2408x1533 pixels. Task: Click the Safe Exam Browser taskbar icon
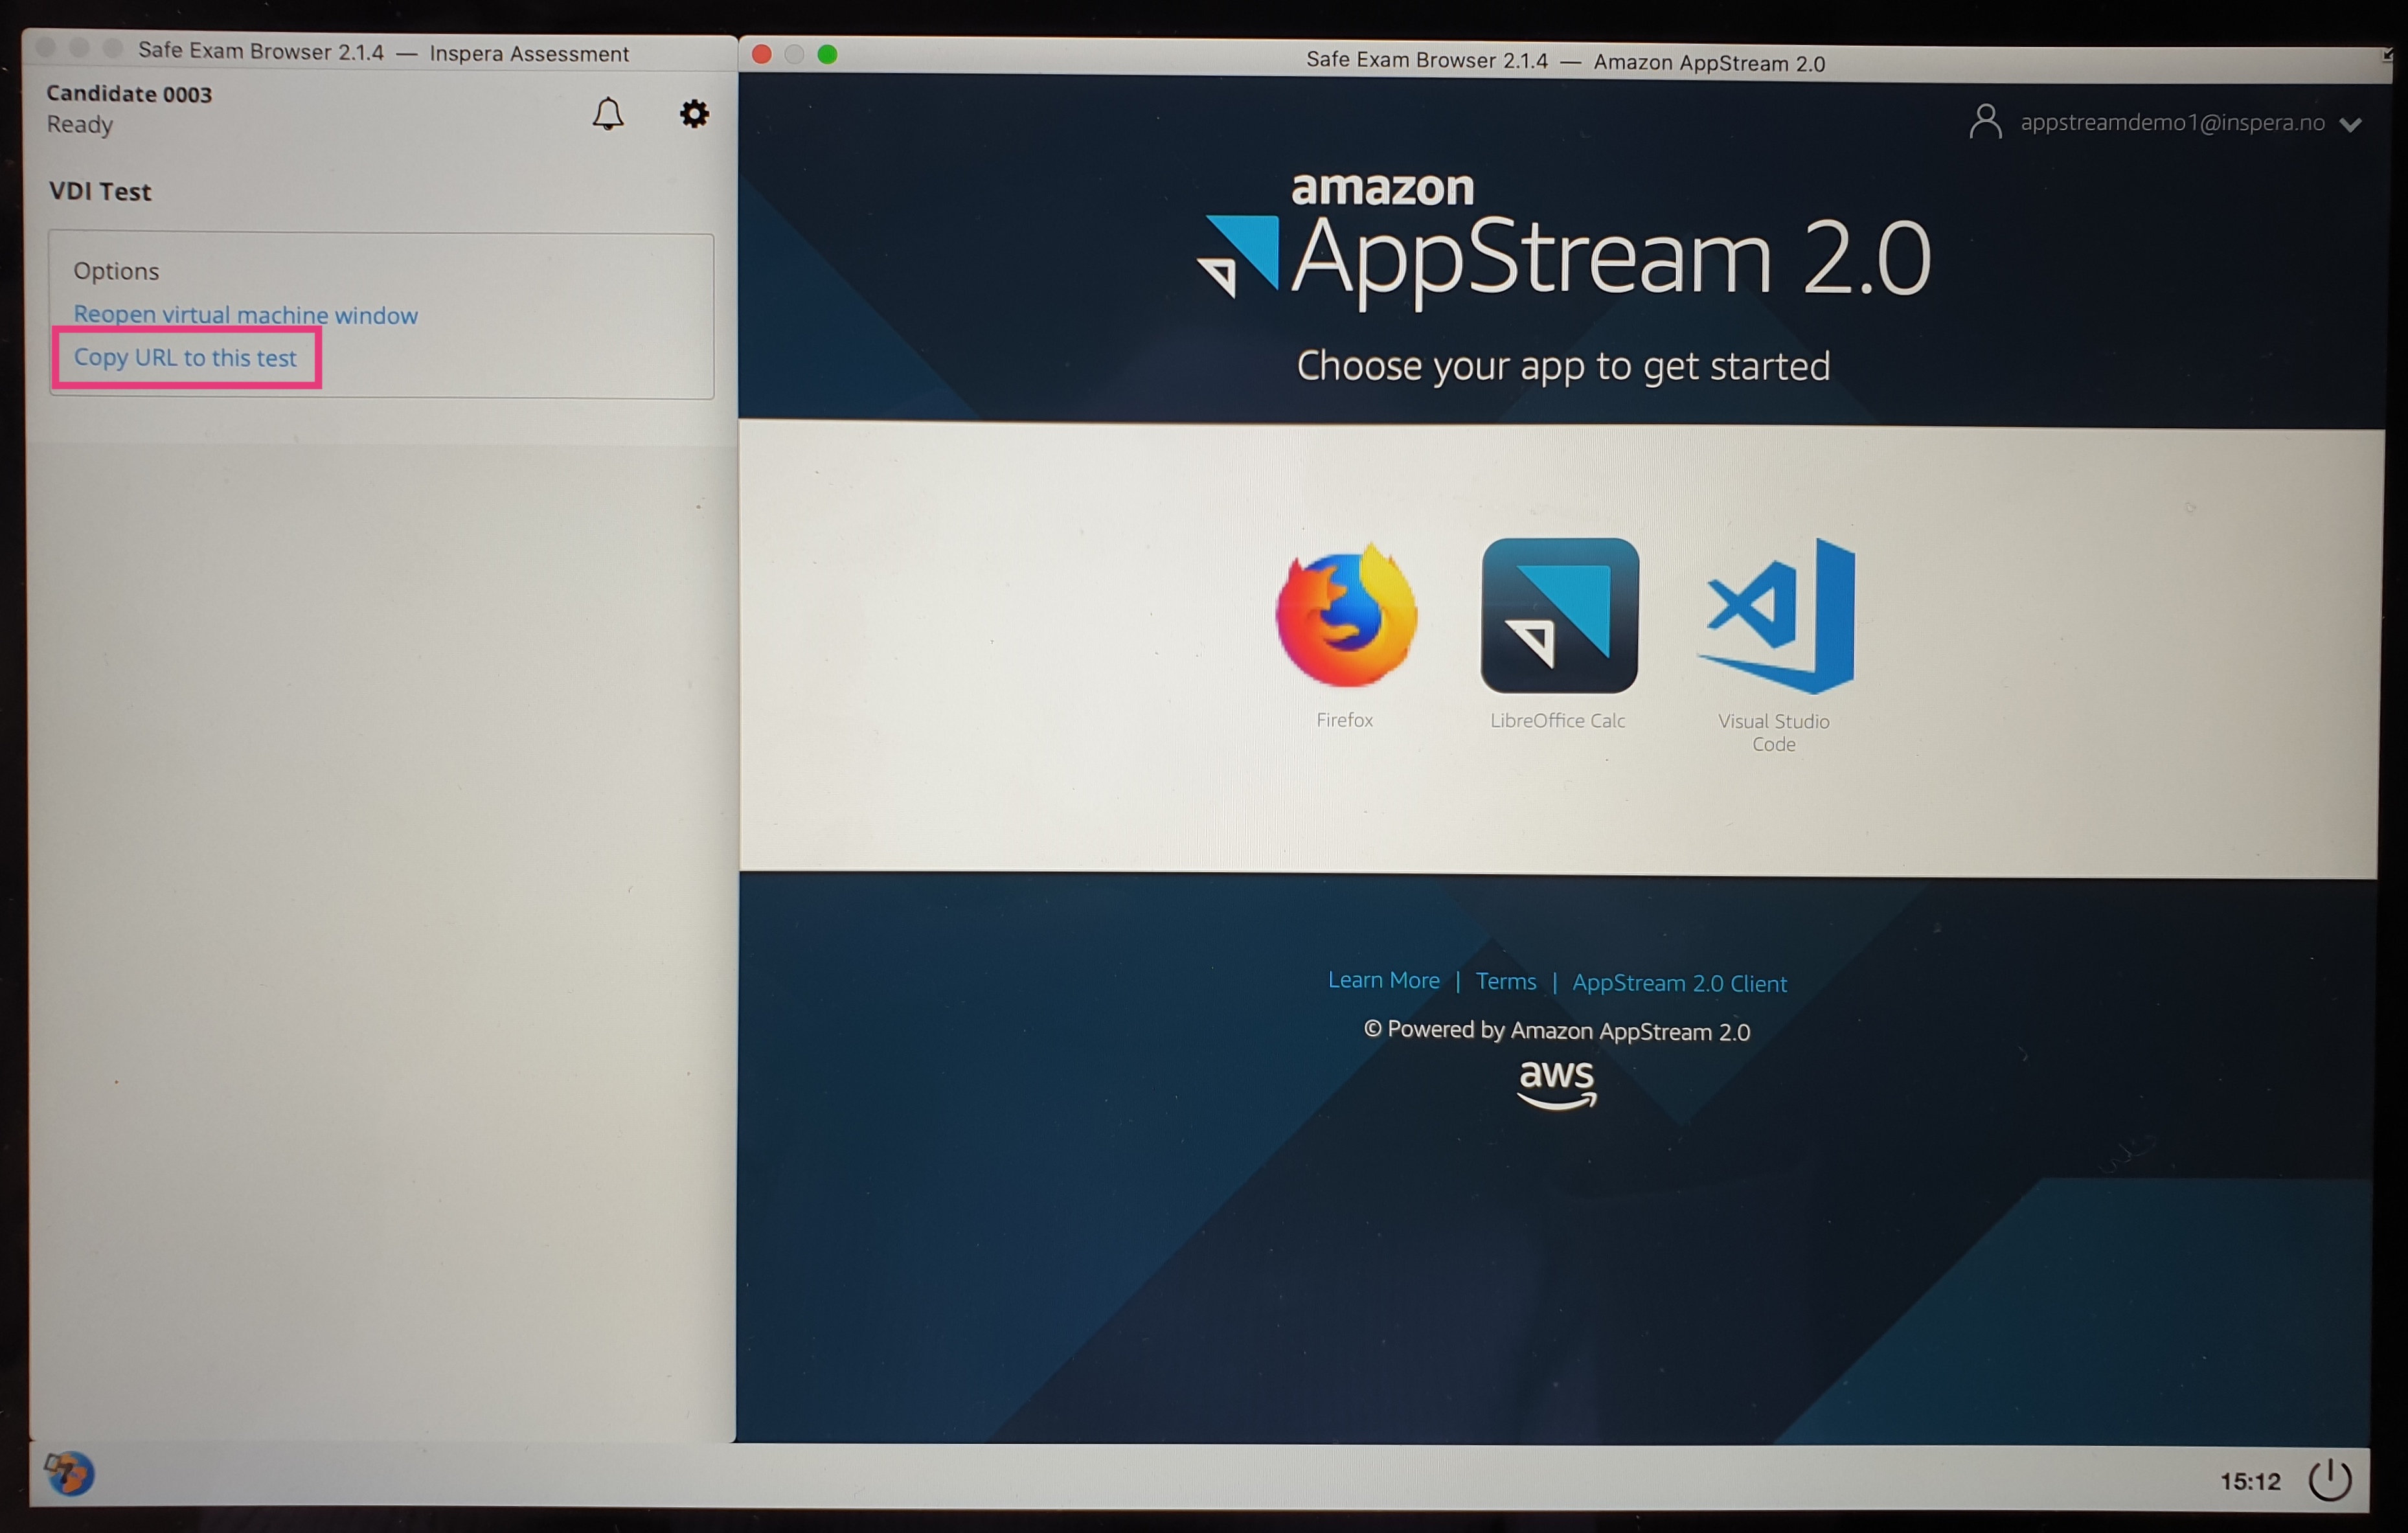(x=69, y=1473)
